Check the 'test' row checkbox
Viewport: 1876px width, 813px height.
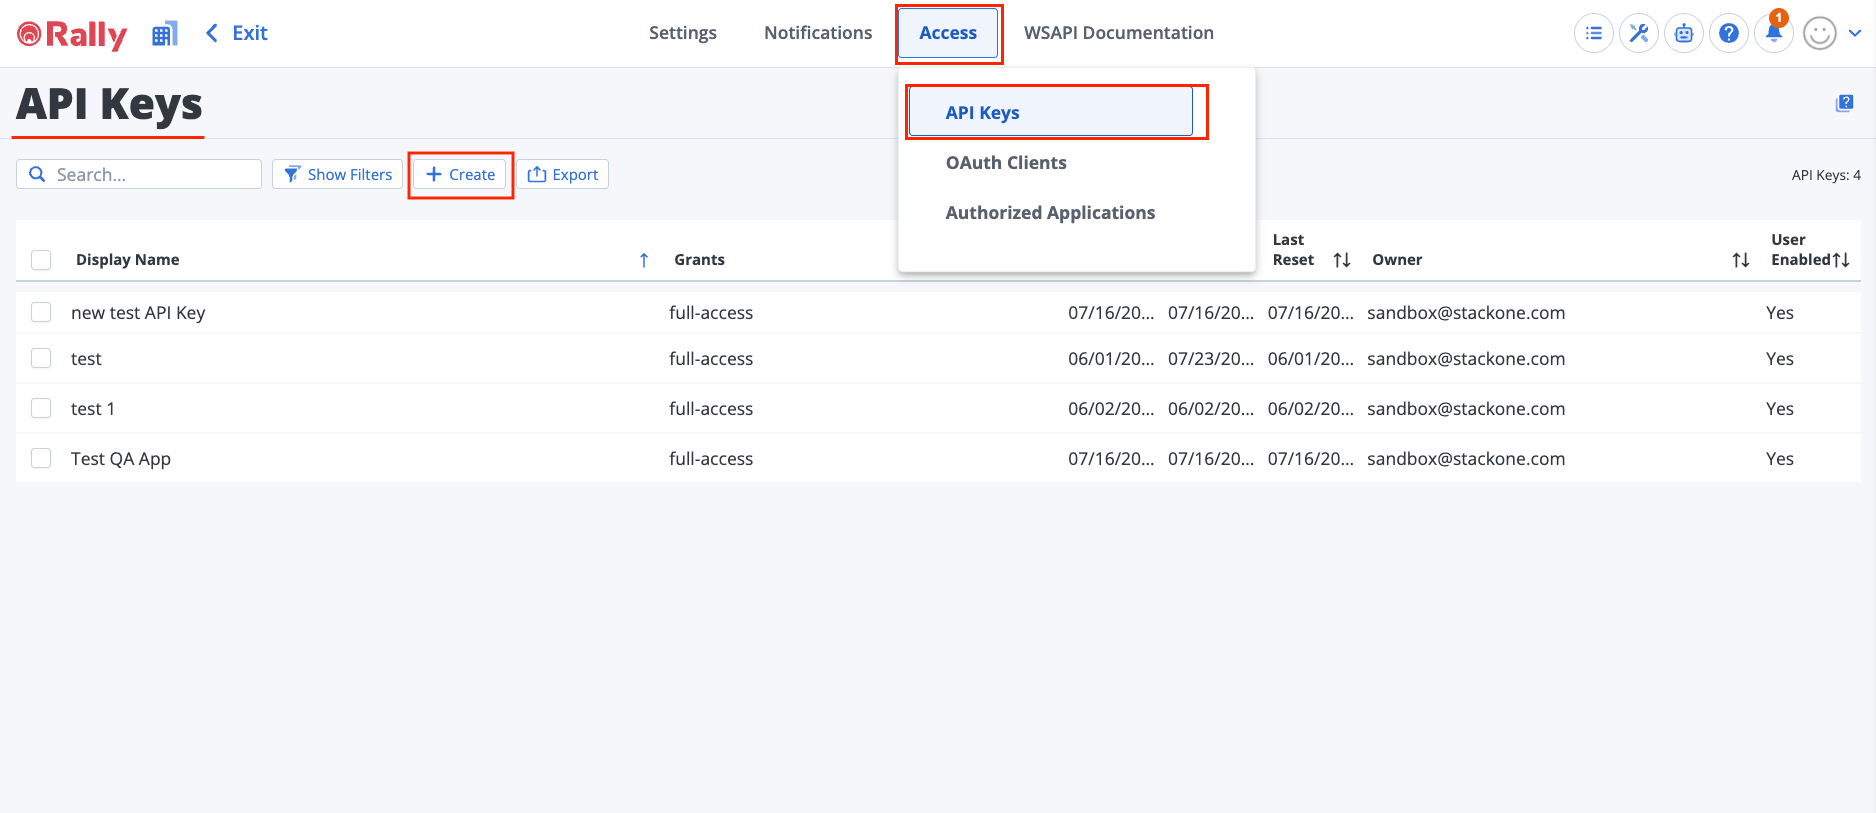(41, 358)
